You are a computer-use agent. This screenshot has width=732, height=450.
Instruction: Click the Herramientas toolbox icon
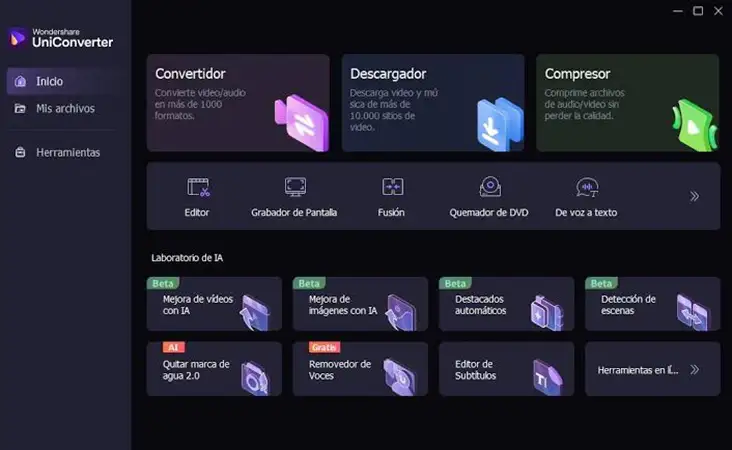click(x=20, y=152)
